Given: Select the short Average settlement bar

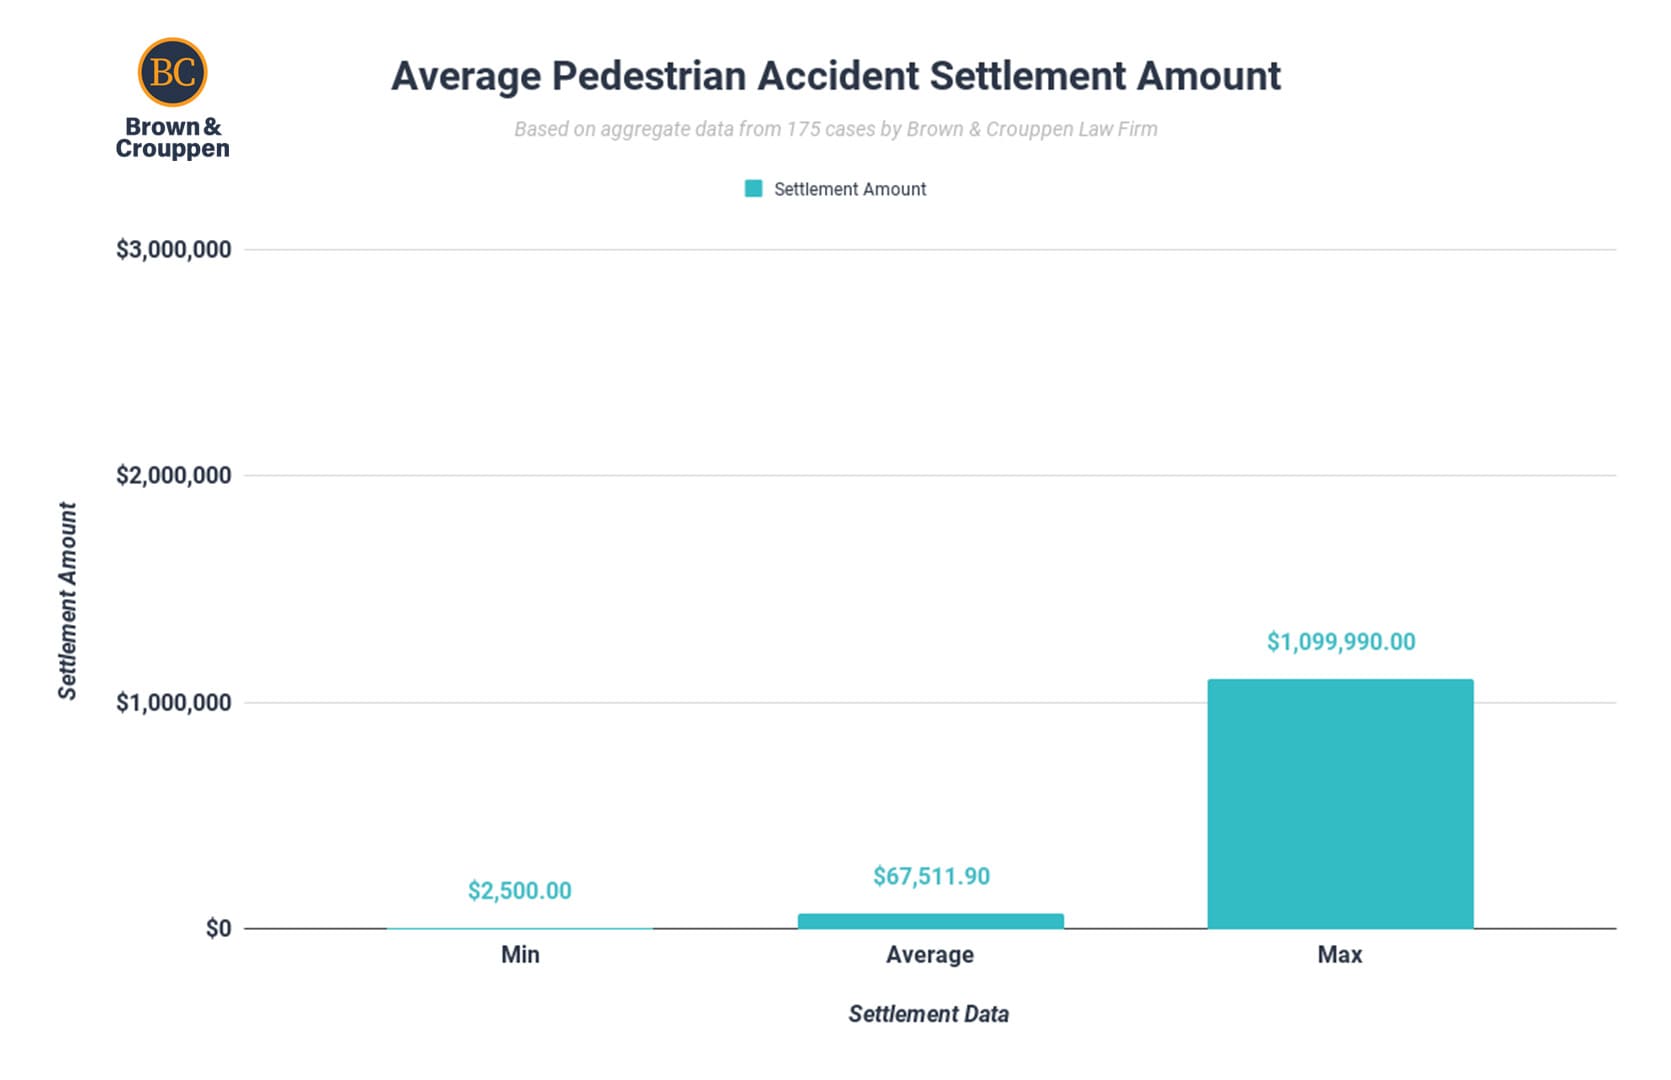Looking at the screenshot, I should (x=930, y=921).
